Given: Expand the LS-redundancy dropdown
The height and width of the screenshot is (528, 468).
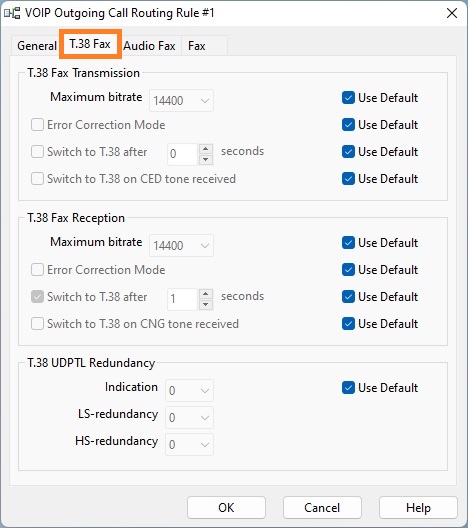Looking at the screenshot, I should [189, 418].
